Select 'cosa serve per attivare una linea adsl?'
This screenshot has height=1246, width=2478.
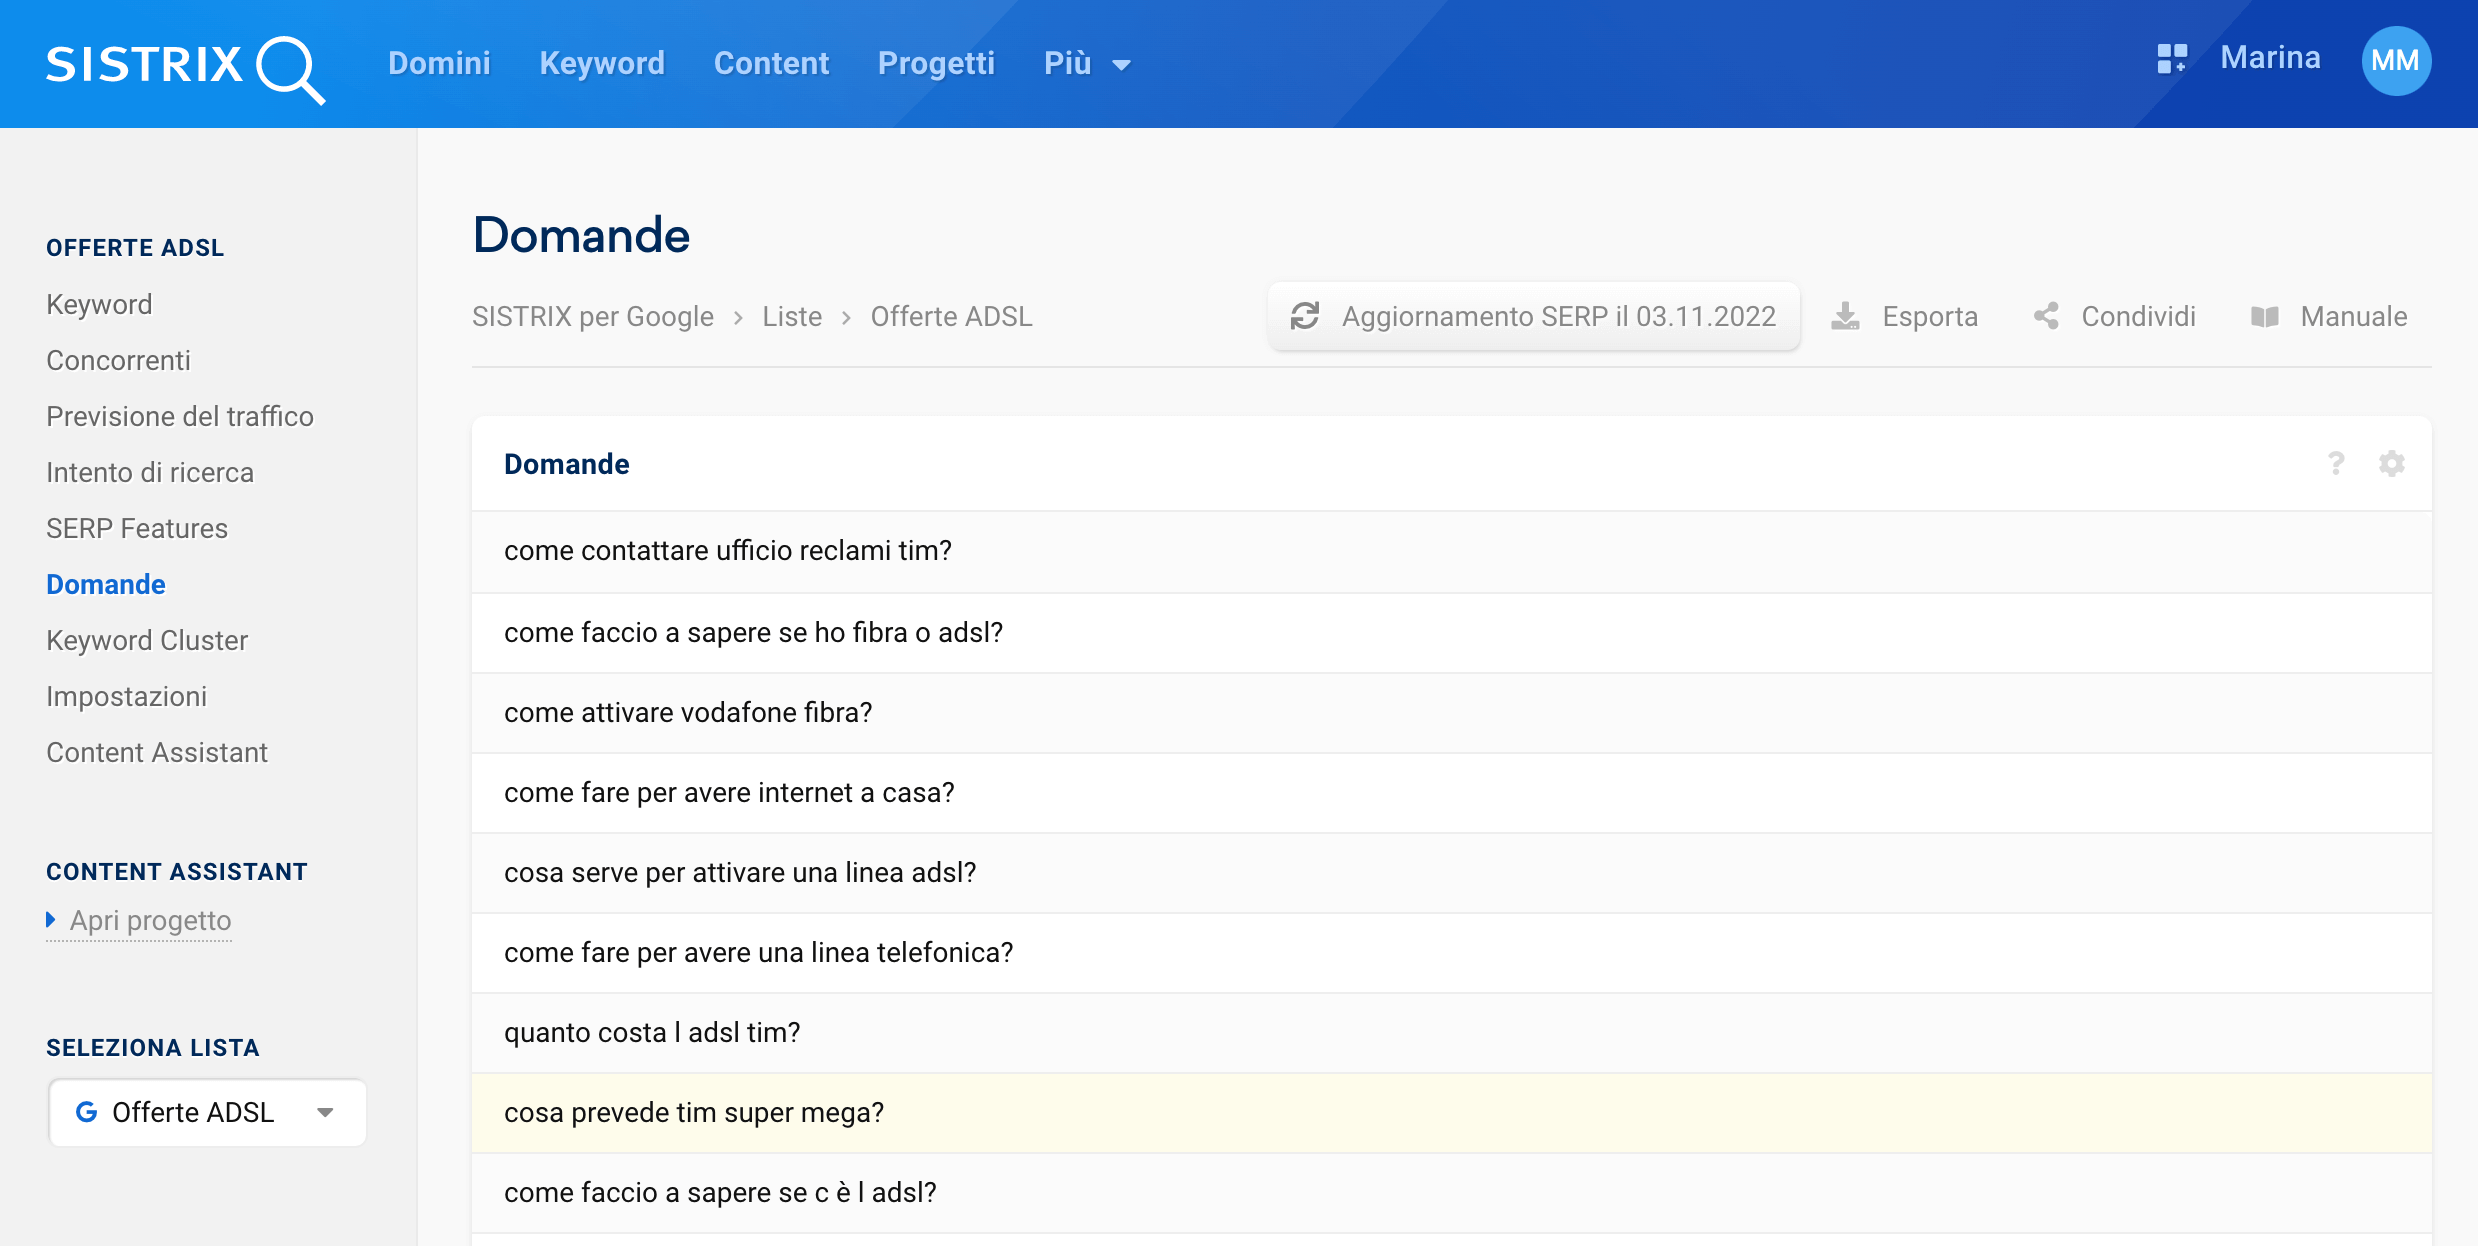pos(1452,873)
